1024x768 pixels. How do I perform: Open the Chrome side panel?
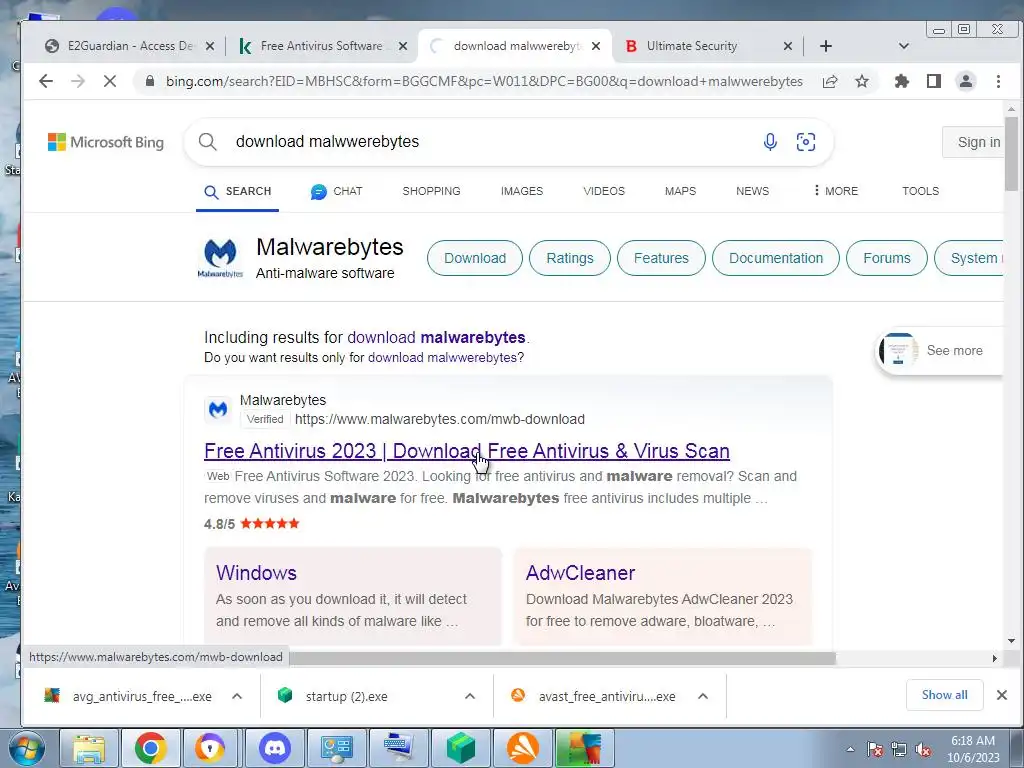(934, 82)
